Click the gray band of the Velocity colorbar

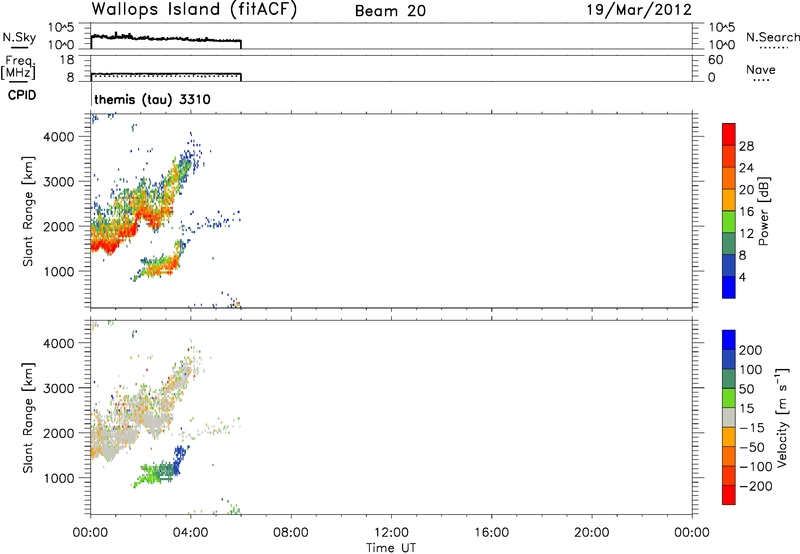point(729,417)
